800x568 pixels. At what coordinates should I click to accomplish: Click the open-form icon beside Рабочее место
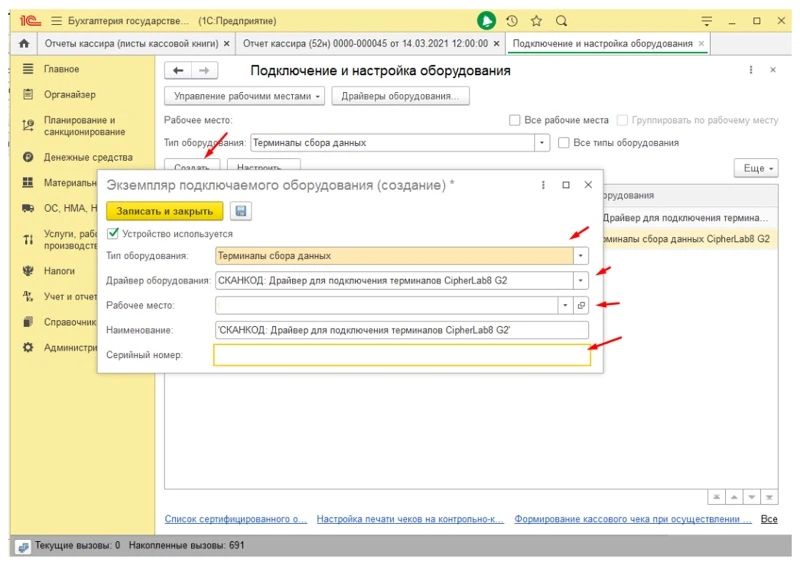[581, 304]
